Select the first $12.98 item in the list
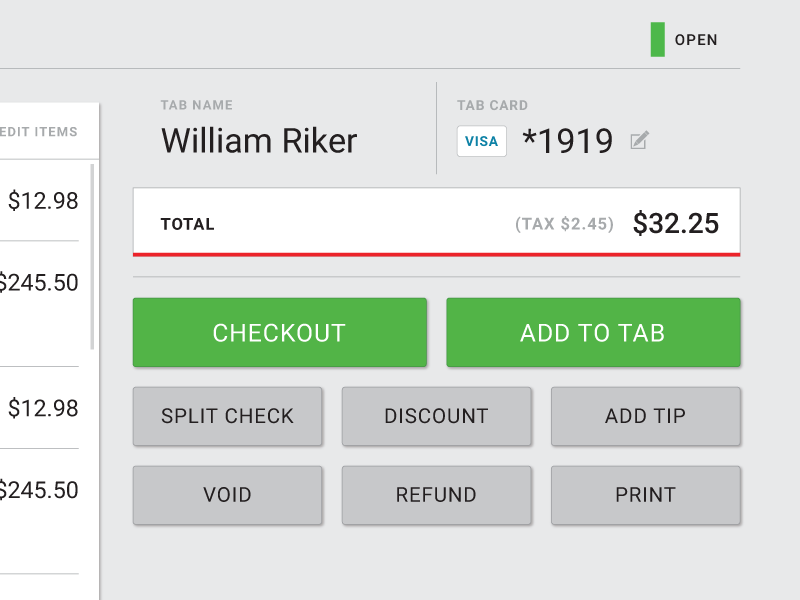This screenshot has height=600, width=800. pyautogui.click(x=42, y=201)
